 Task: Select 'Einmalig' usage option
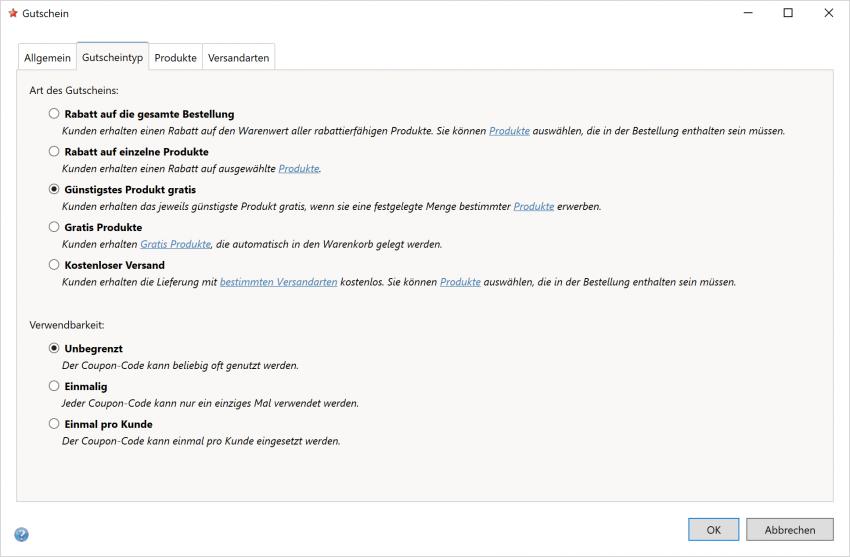tap(54, 386)
